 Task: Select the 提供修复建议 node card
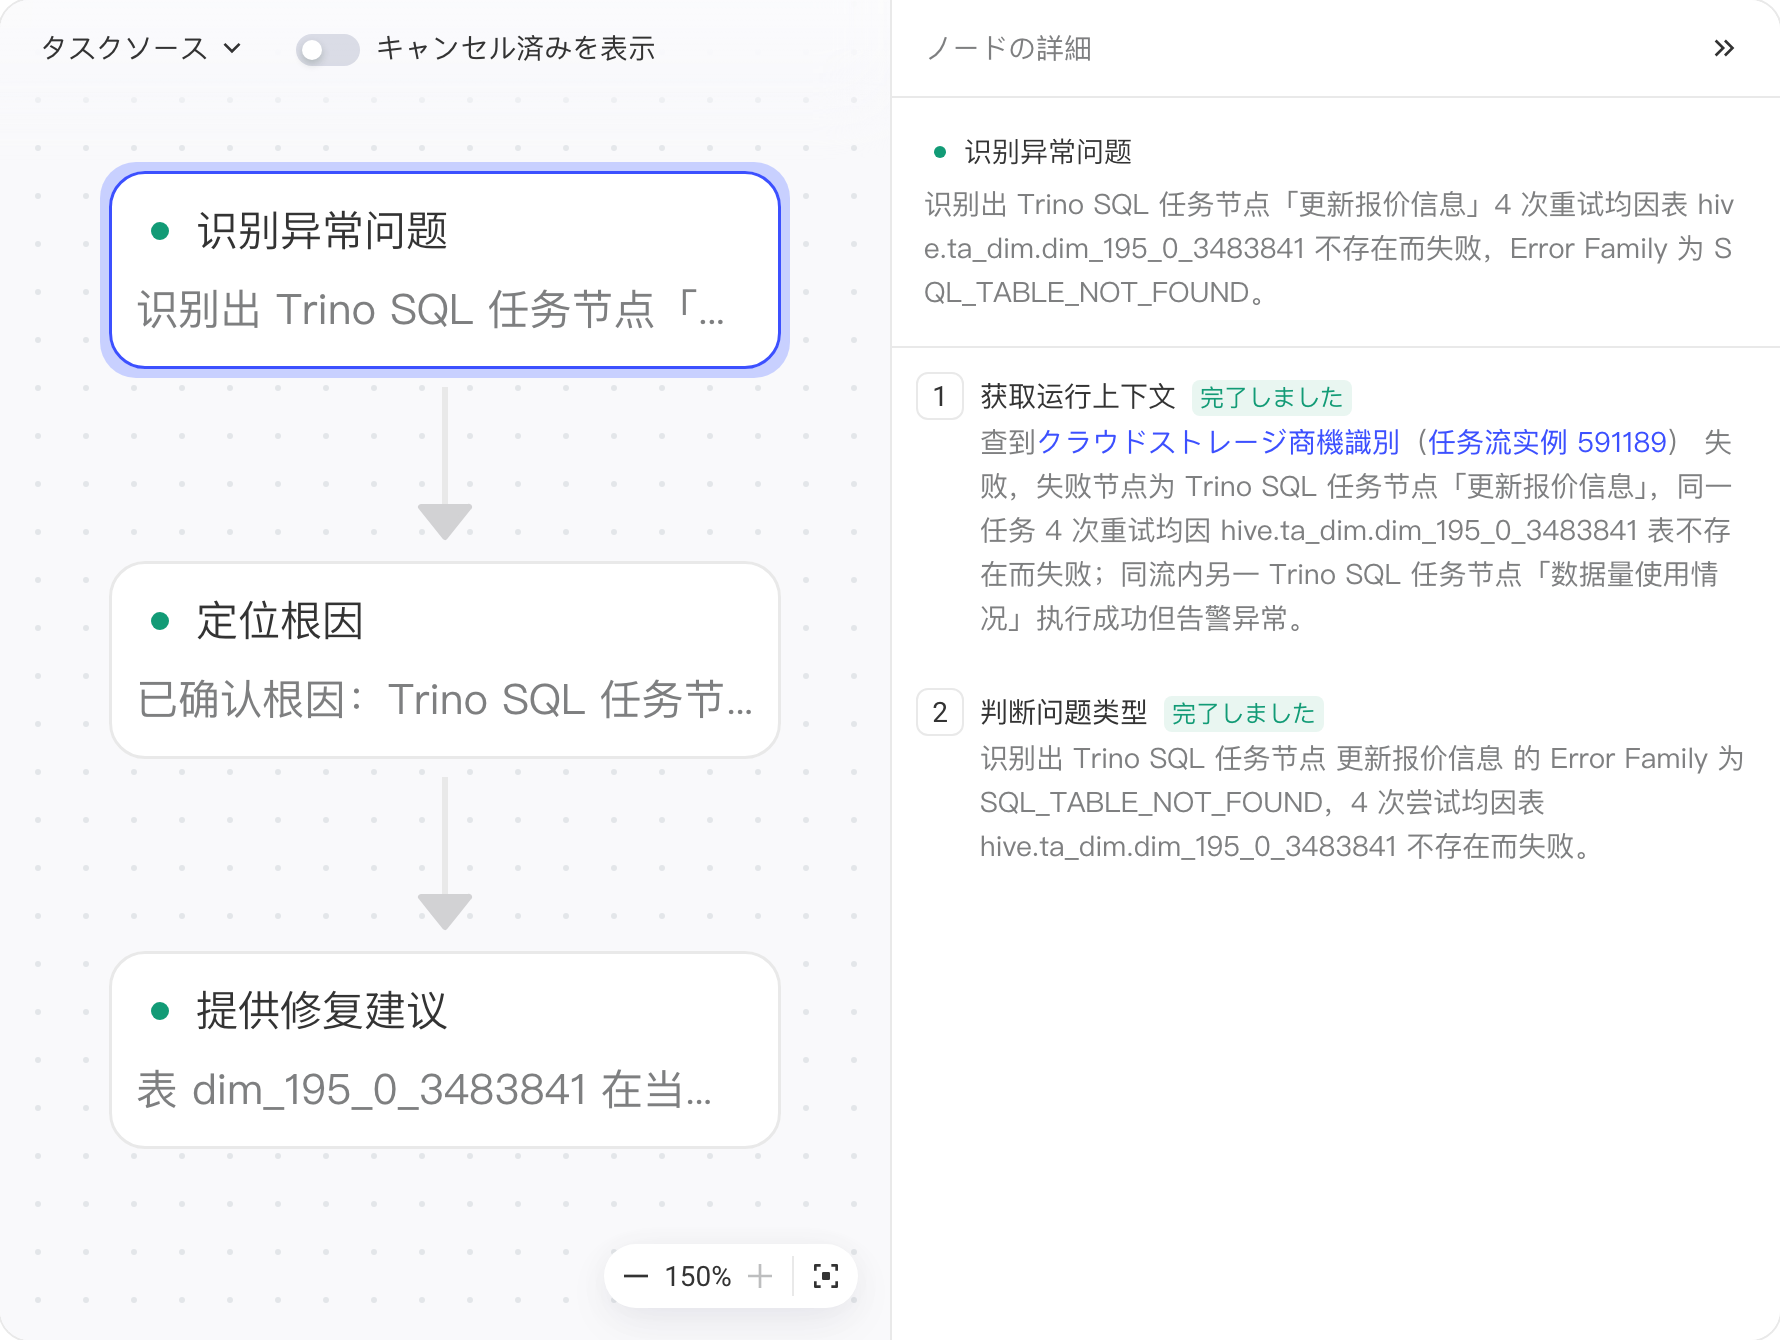pyautogui.click(x=445, y=1050)
